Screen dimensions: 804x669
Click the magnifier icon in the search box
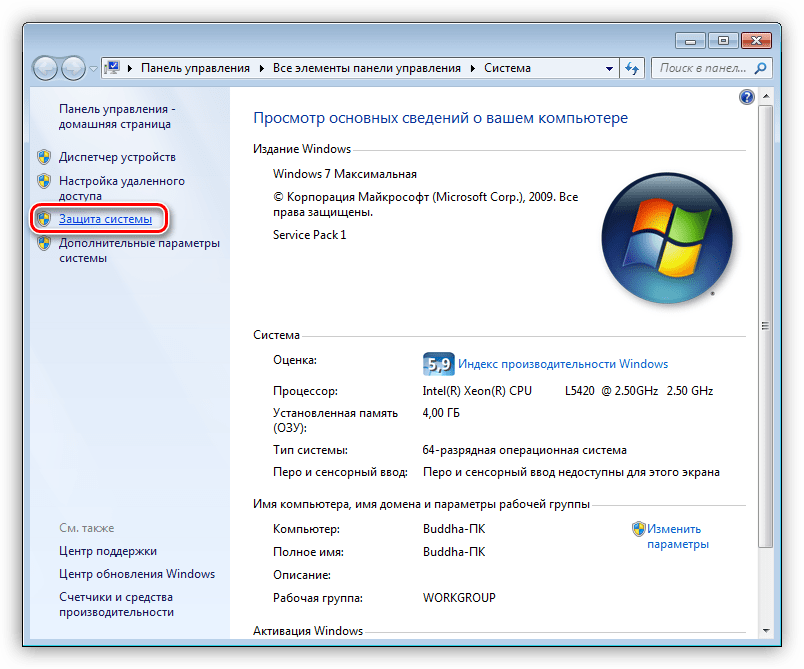pyautogui.click(x=761, y=68)
